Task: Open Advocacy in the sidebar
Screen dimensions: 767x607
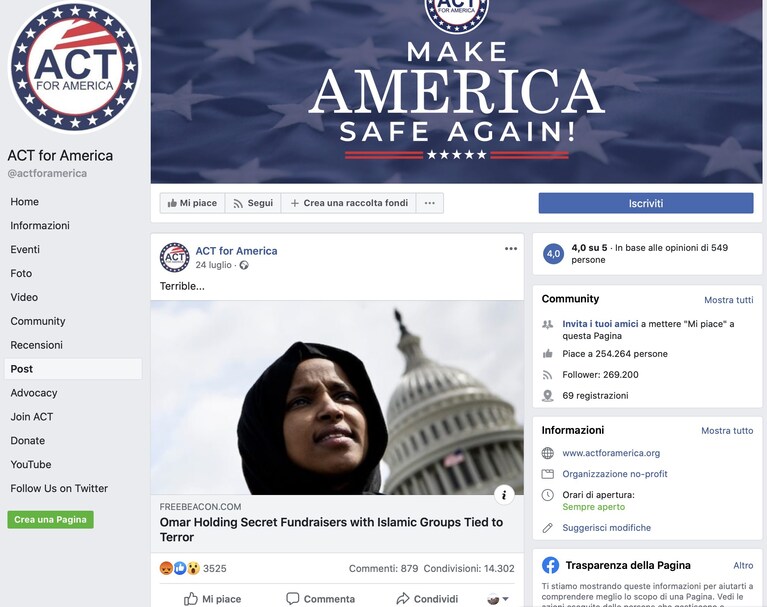Action: pyautogui.click(x=34, y=393)
